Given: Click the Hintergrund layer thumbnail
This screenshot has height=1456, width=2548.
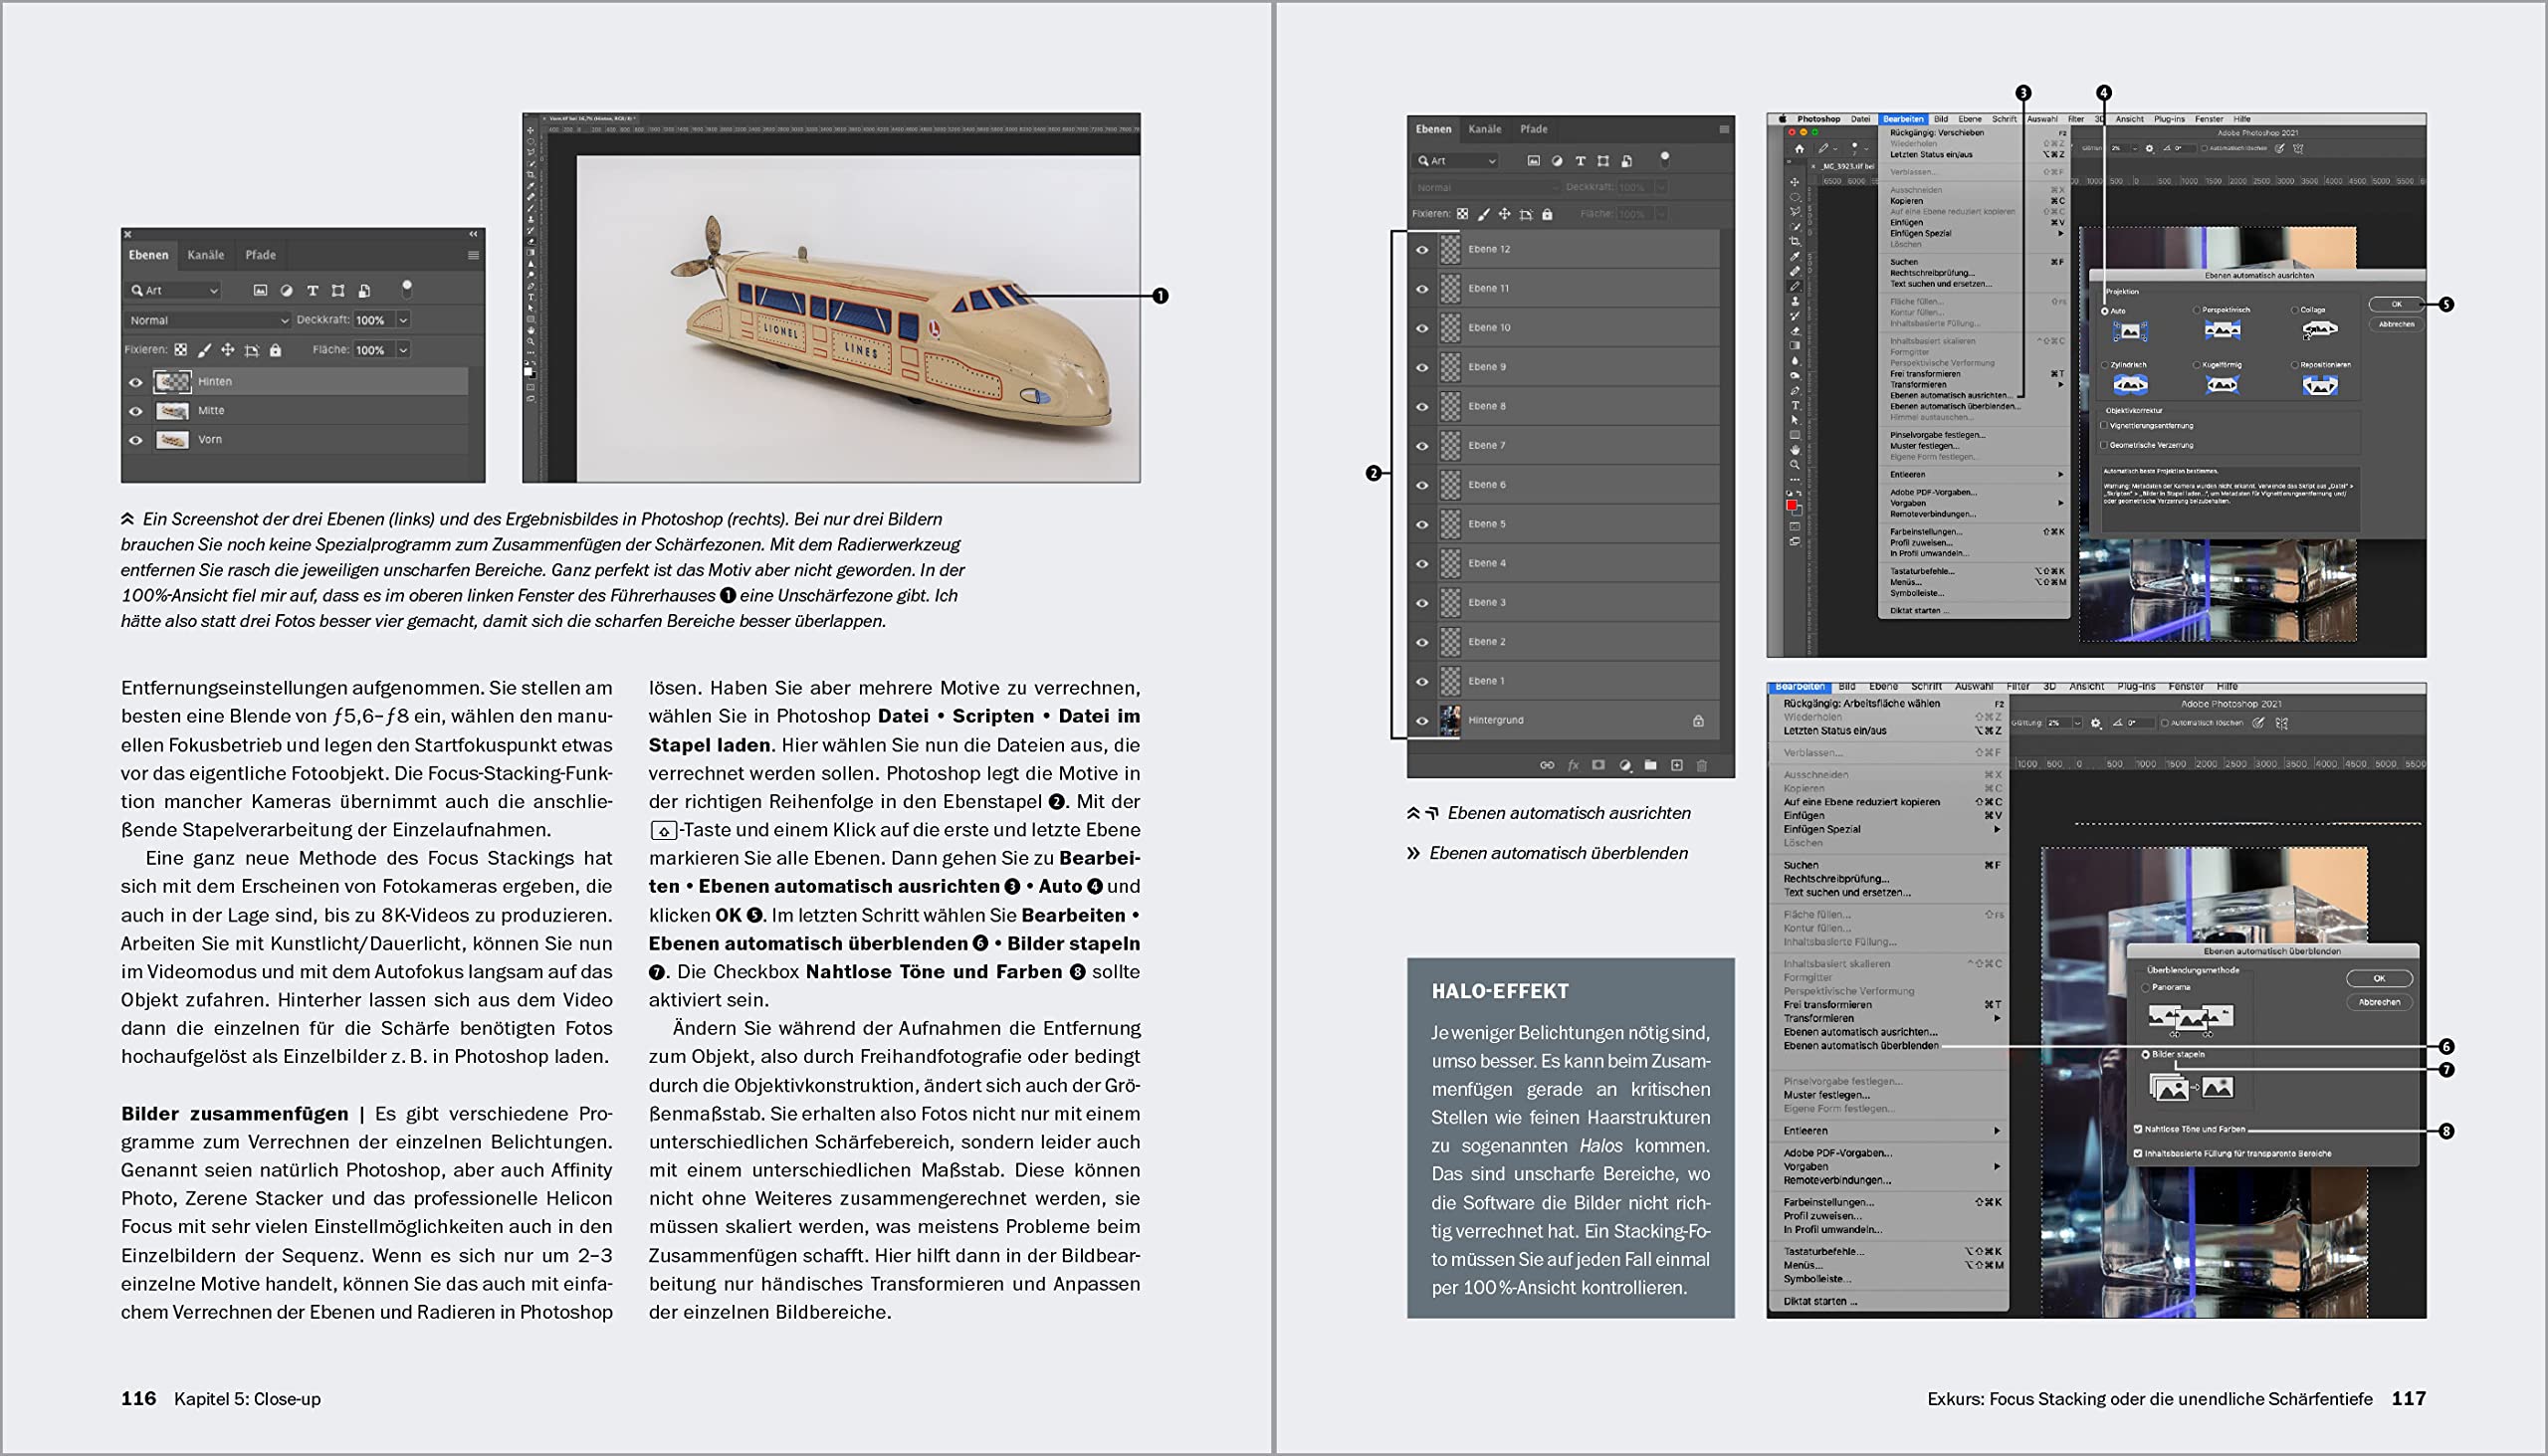Looking at the screenshot, I should 1450,720.
